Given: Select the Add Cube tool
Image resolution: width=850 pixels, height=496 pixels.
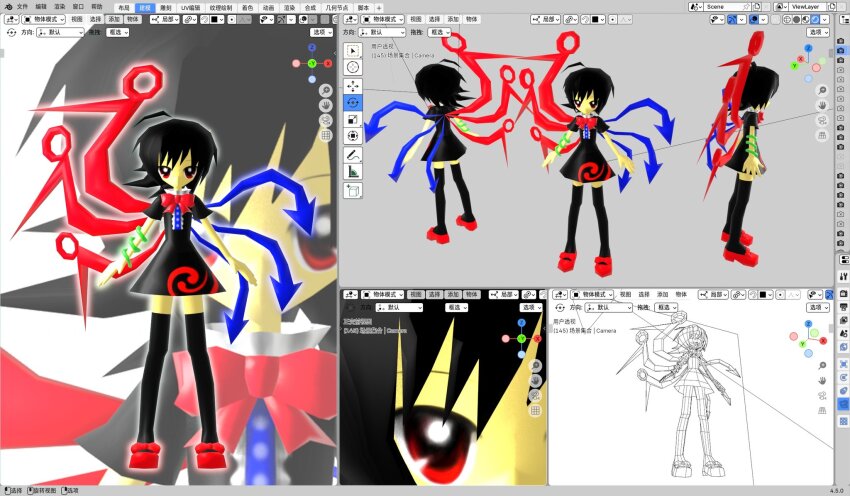Looking at the screenshot, I should click(353, 190).
